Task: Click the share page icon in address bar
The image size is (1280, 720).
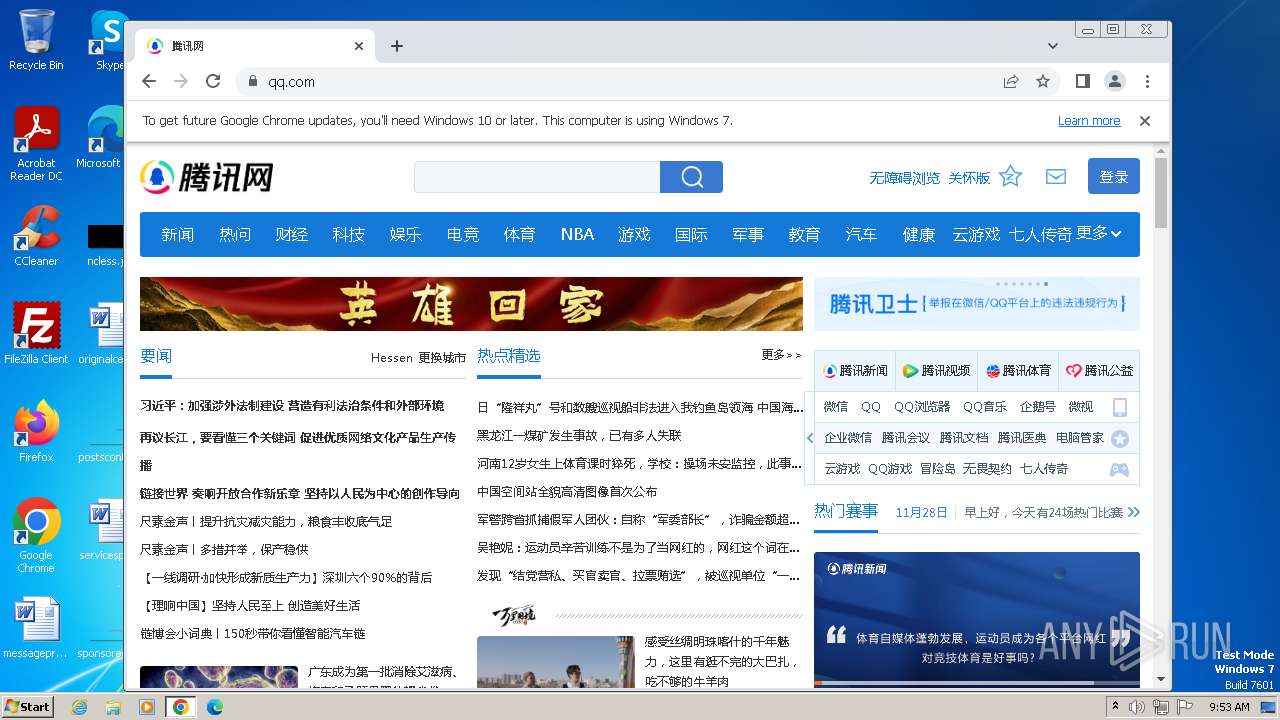Action: [x=1011, y=81]
